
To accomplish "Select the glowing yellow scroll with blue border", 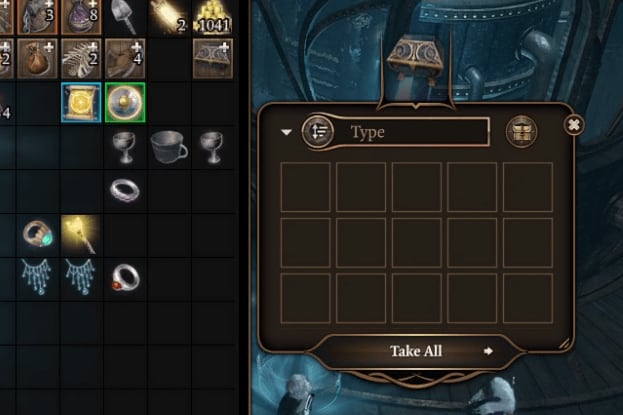I will pyautogui.click(x=81, y=103).
